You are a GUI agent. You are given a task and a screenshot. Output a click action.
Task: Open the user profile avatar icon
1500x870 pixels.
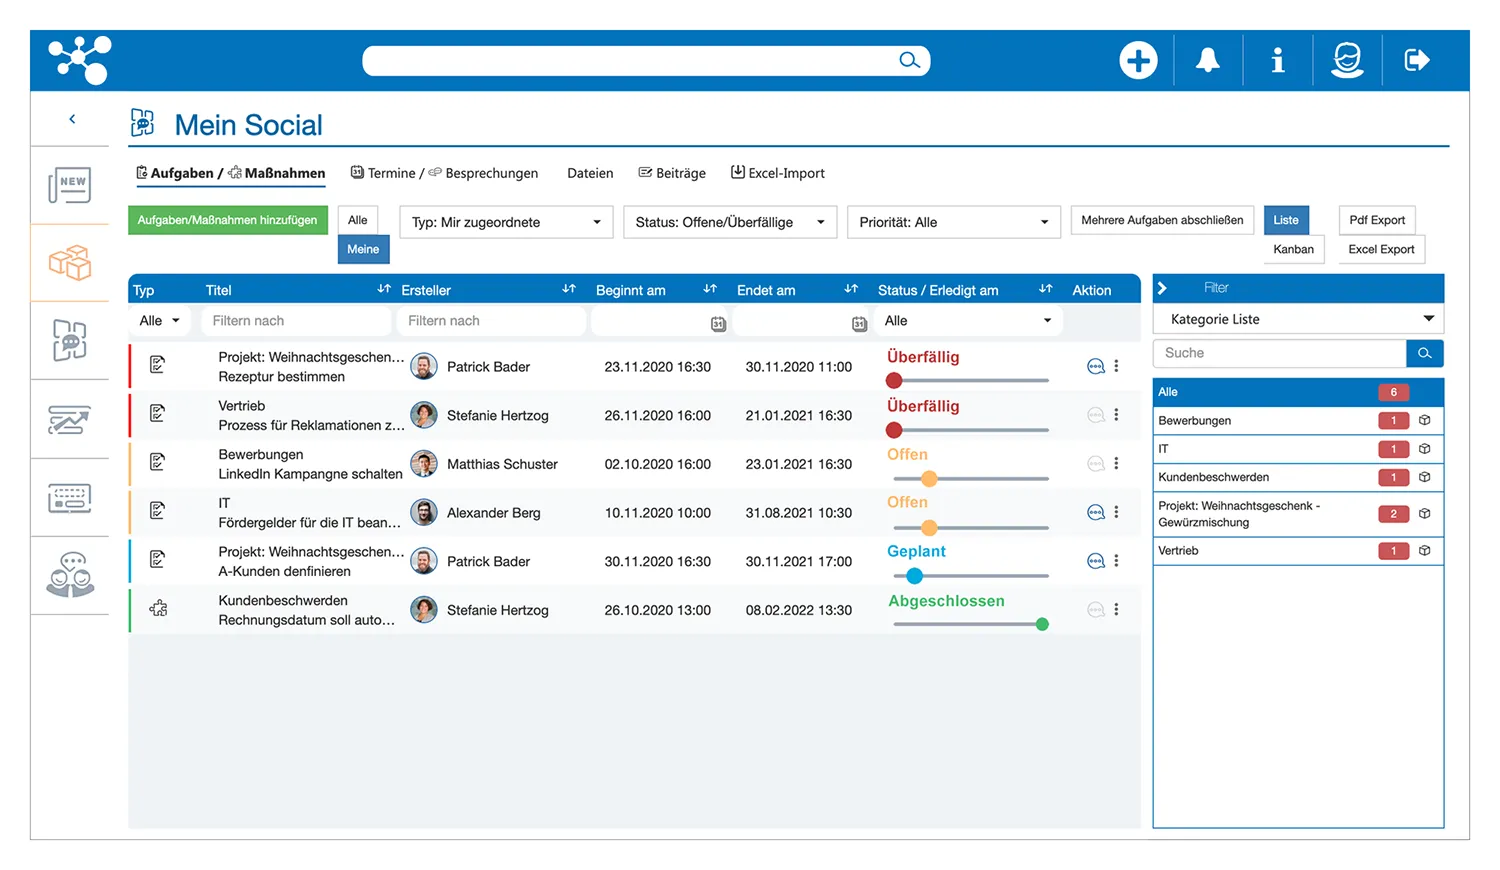[x=1347, y=61]
